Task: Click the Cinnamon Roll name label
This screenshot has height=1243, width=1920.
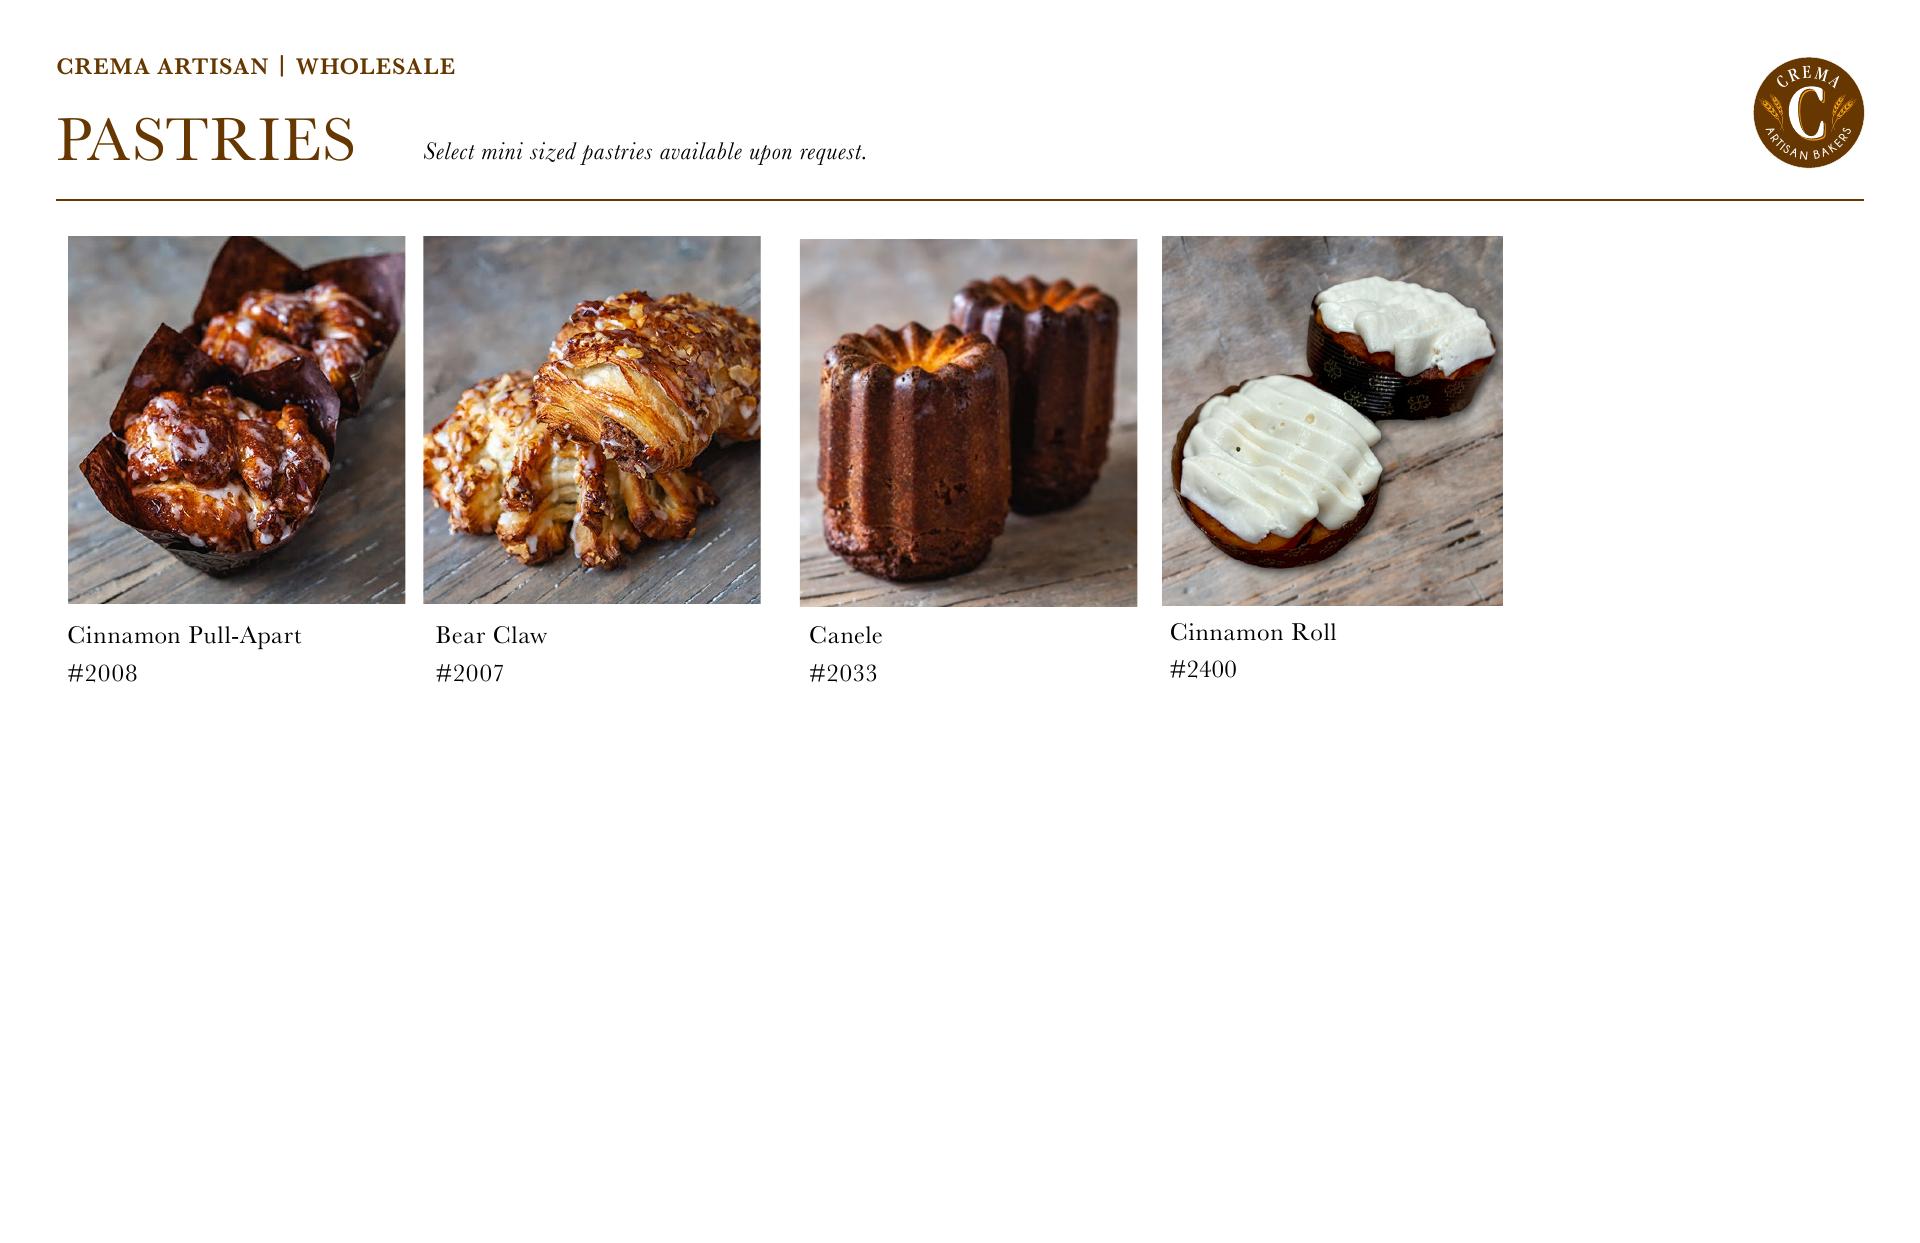Action: click(1253, 632)
